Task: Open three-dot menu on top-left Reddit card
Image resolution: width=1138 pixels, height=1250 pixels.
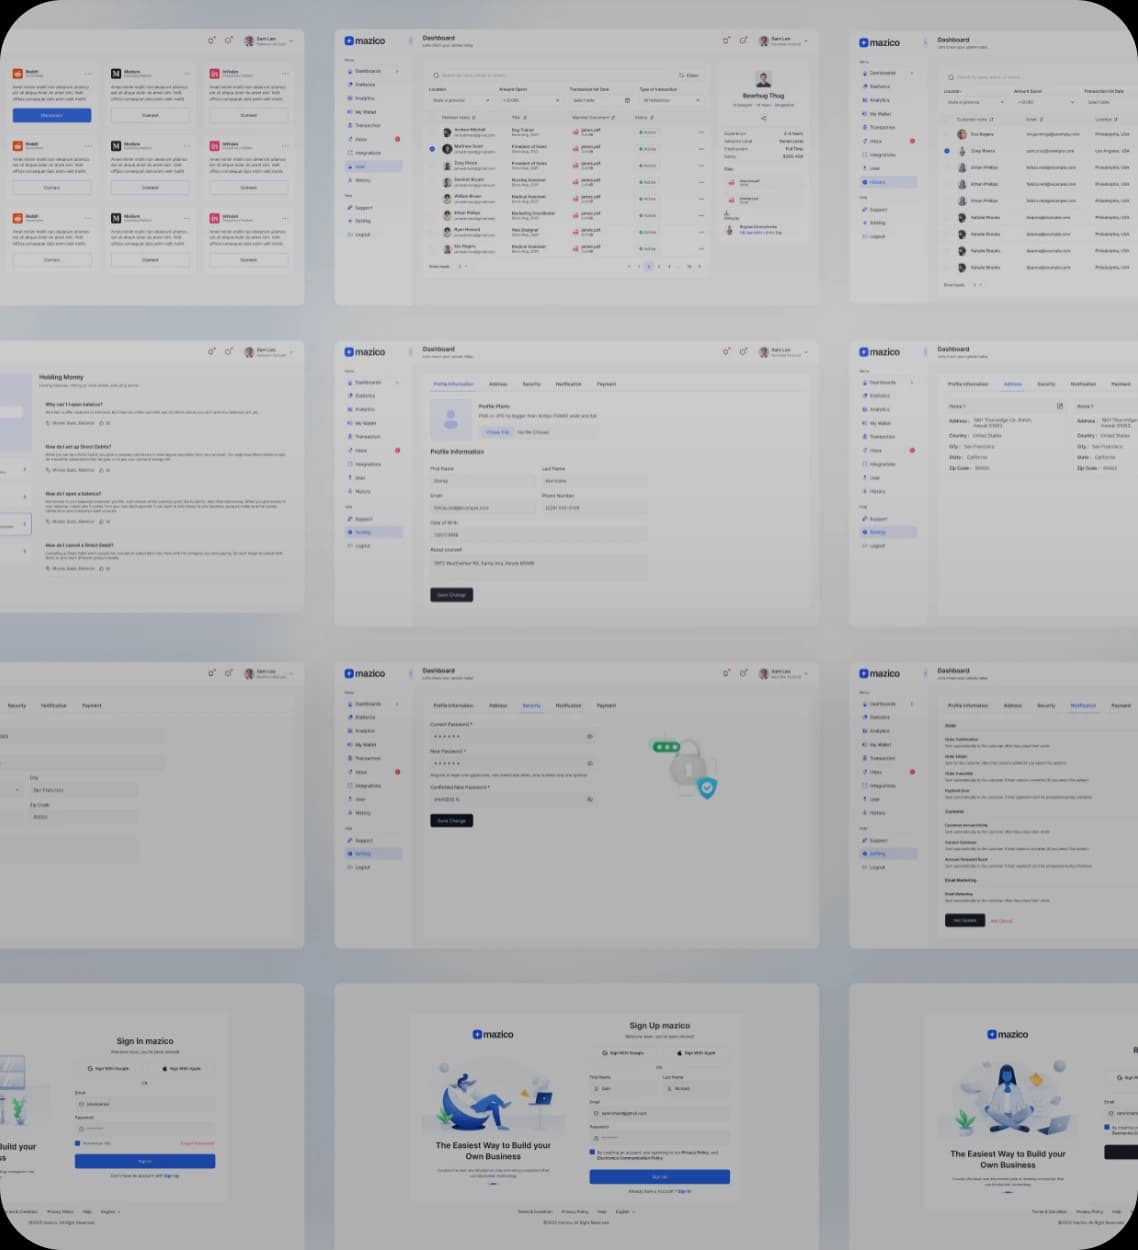Action: [x=89, y=74]
